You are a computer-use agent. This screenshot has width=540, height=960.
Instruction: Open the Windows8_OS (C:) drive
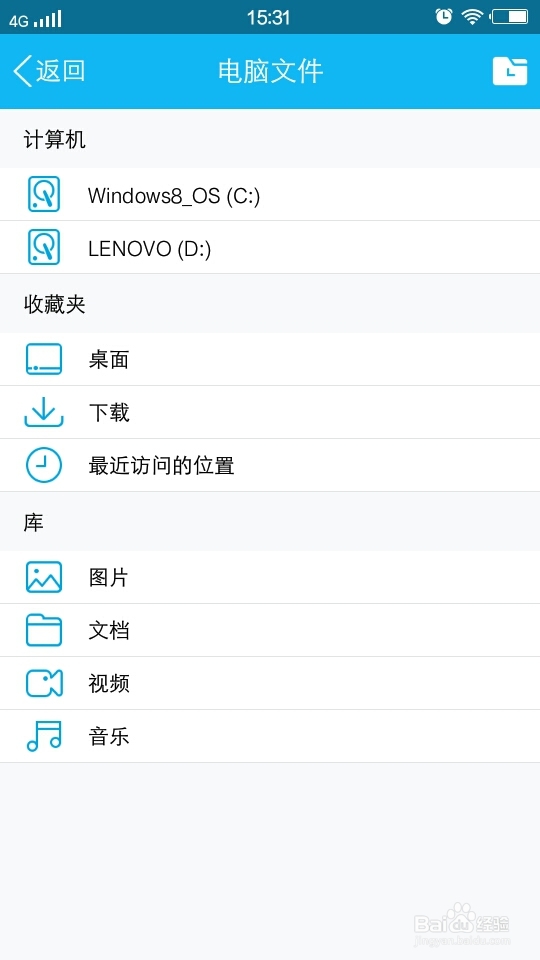pyautogui.click(x=270, y=195)
